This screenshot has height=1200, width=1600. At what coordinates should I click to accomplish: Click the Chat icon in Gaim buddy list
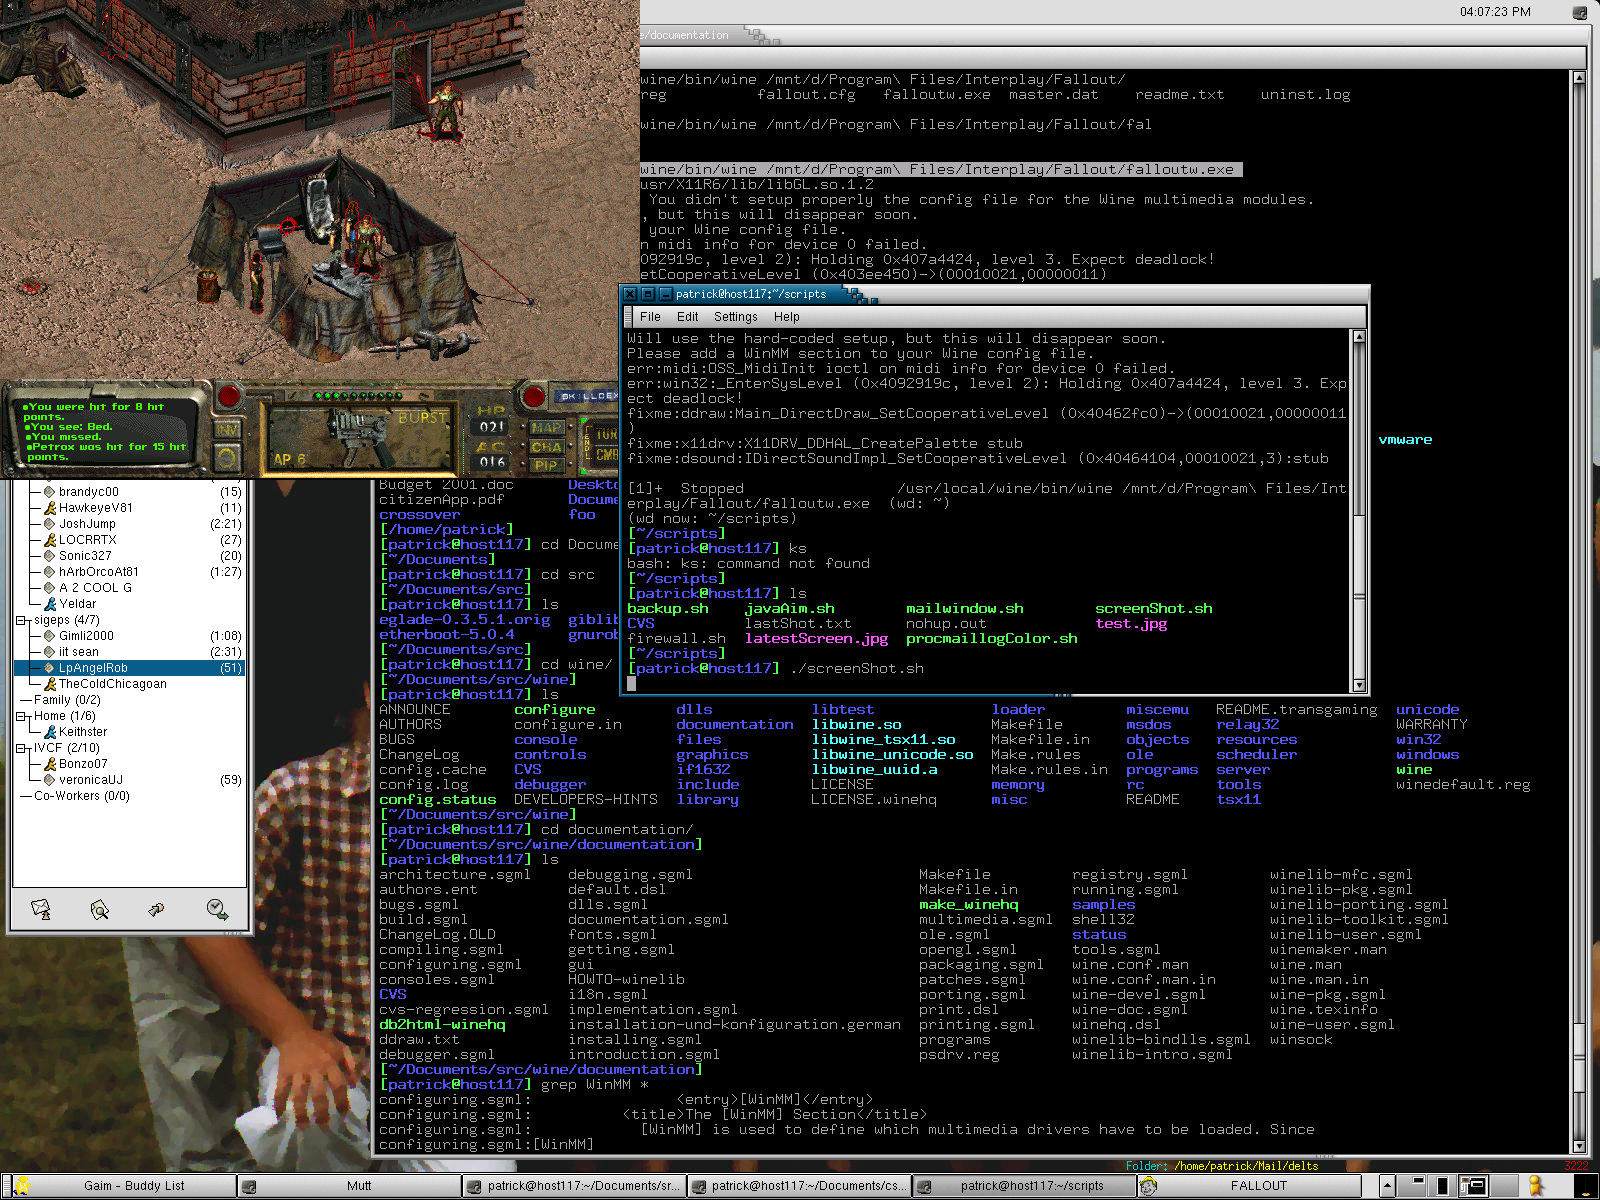(156, 909)
